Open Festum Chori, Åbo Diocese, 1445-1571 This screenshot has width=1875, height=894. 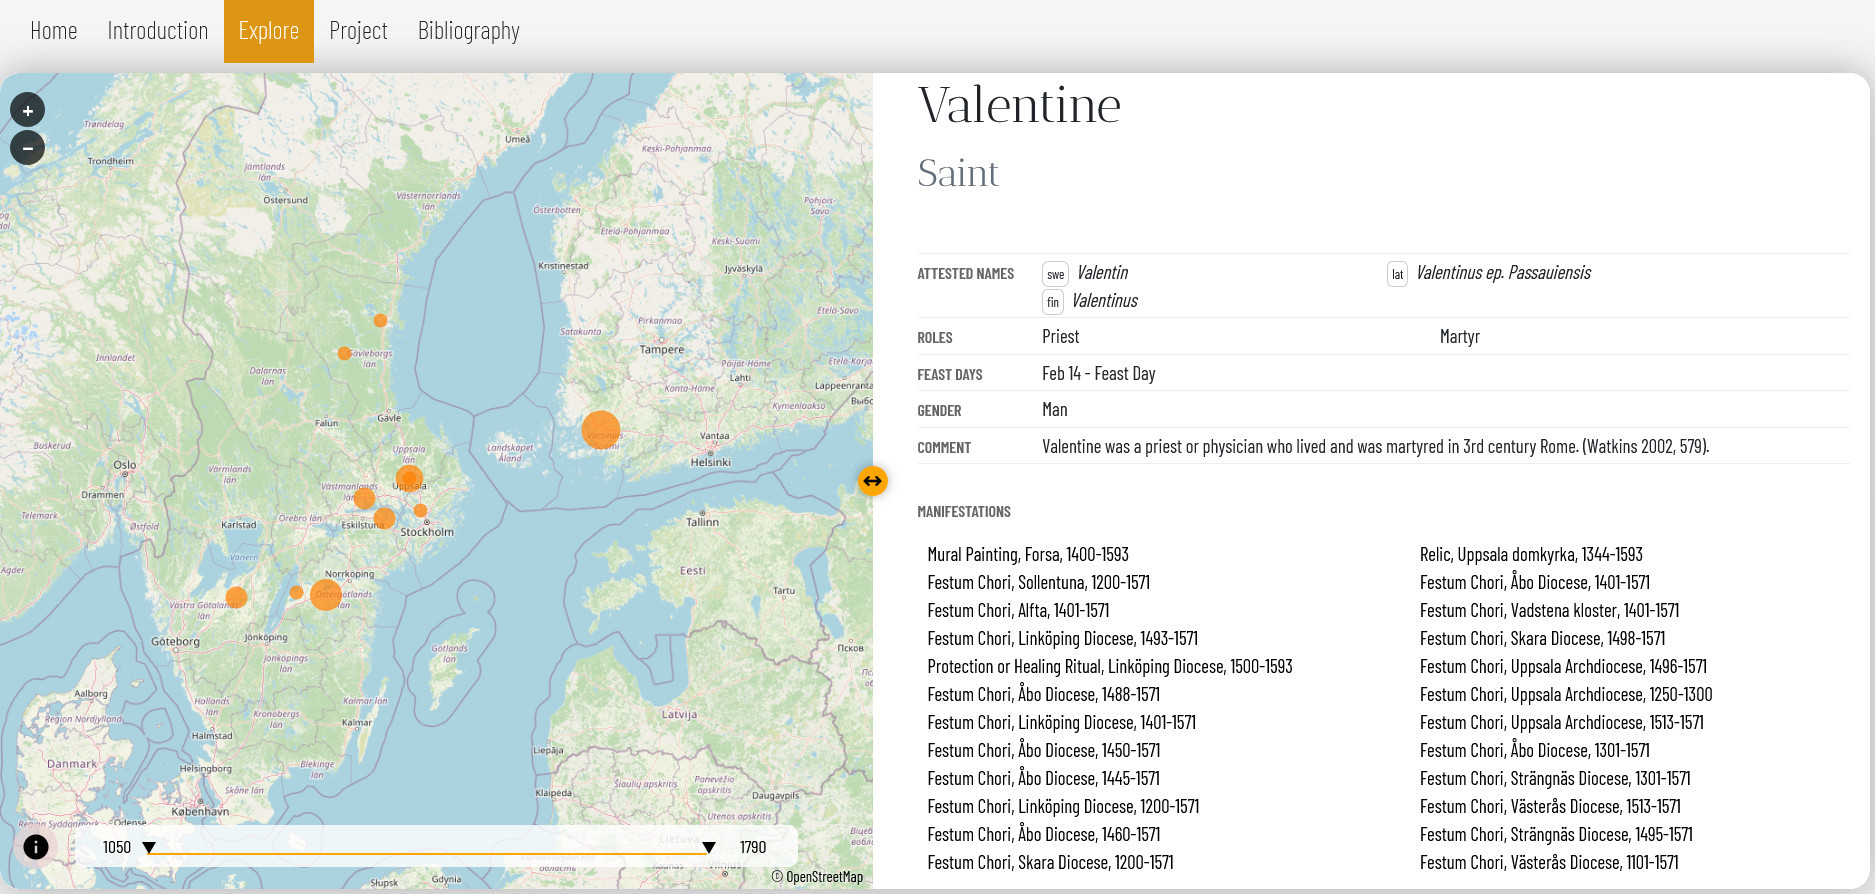[1043, 779]
